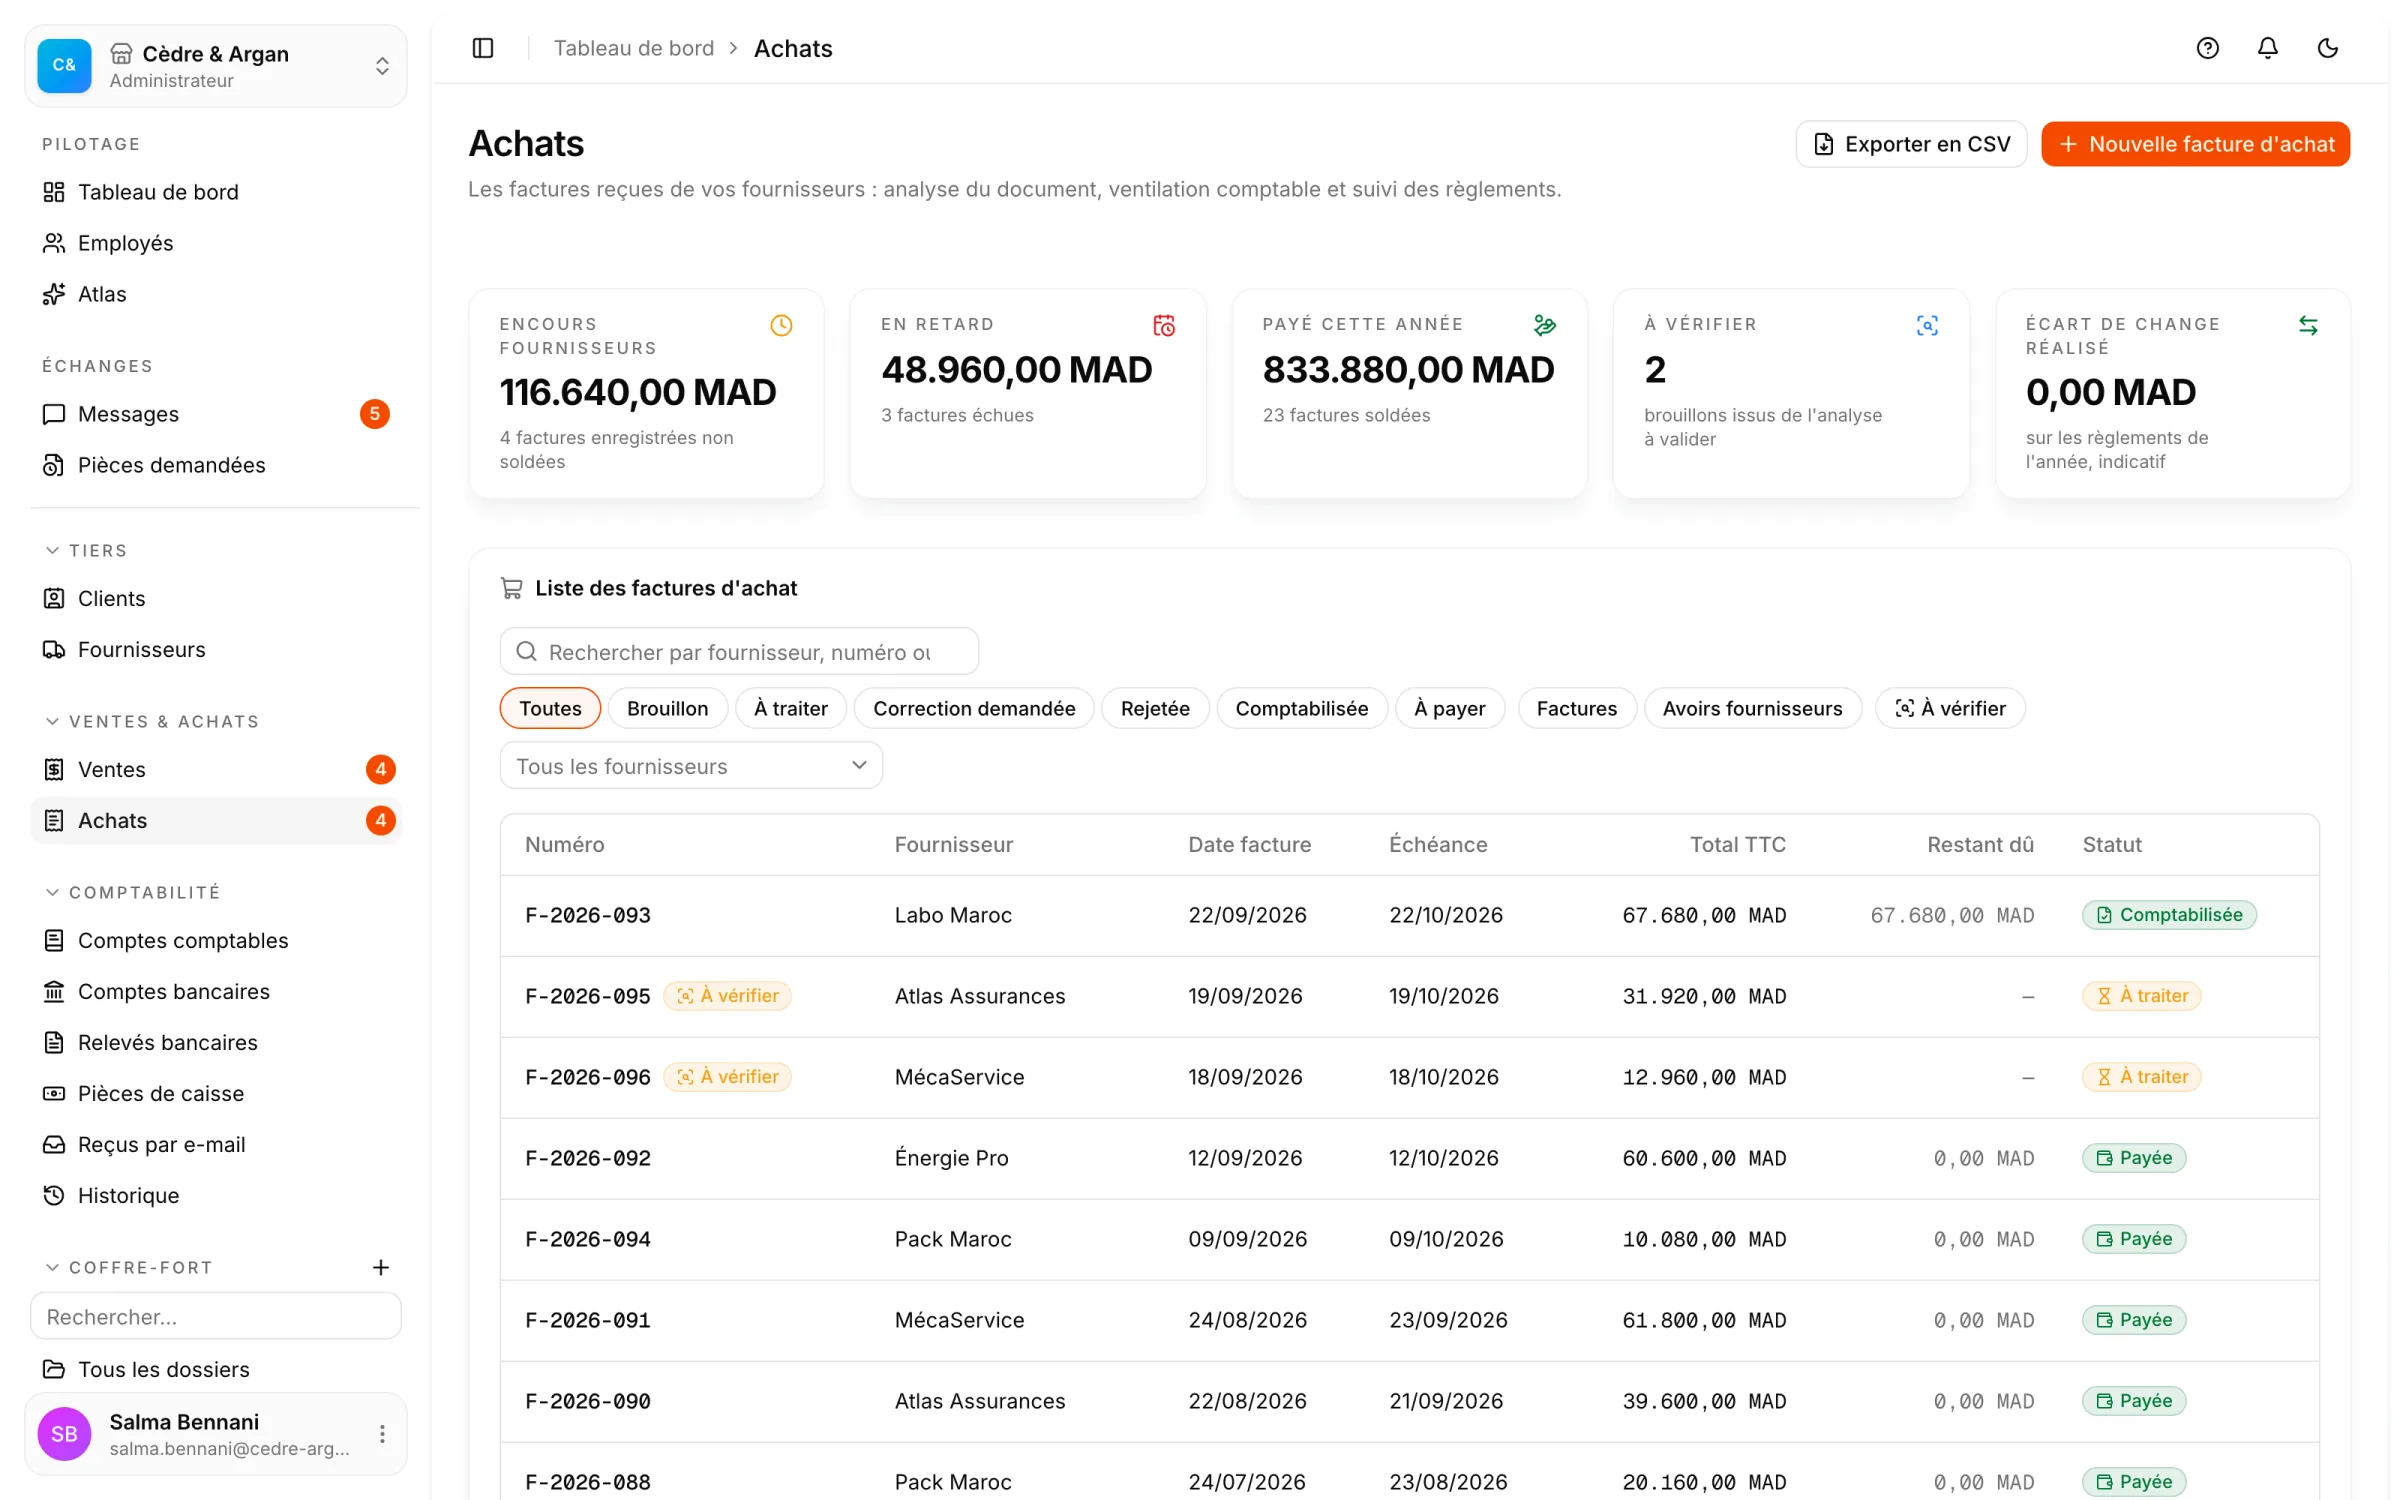
Task: Open Salma Bennani user options menu
Action: pos(382,1434)
